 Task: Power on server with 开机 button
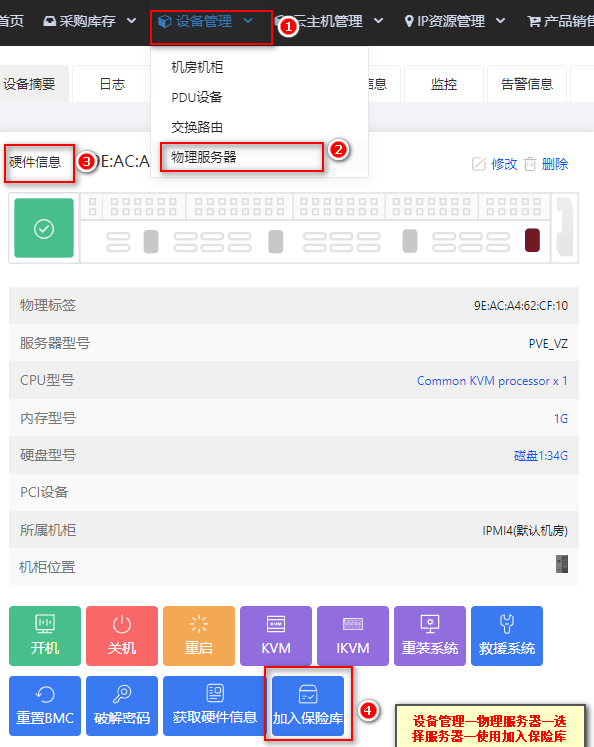(45, 636)
